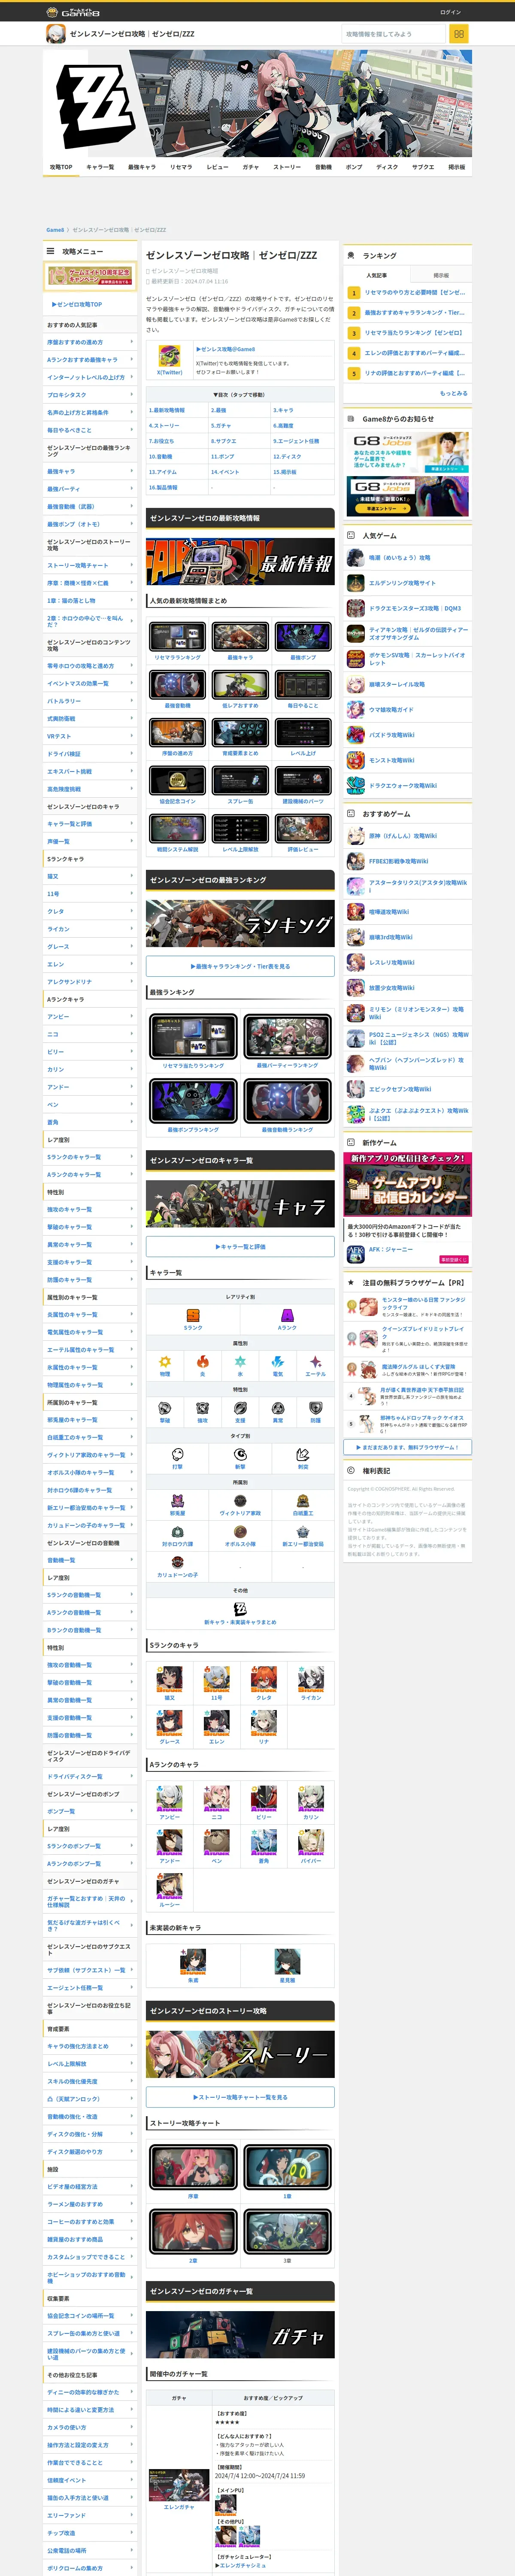
Task: Expand ストーリー攻略チャート sidebar item
Action: [90, 565]
